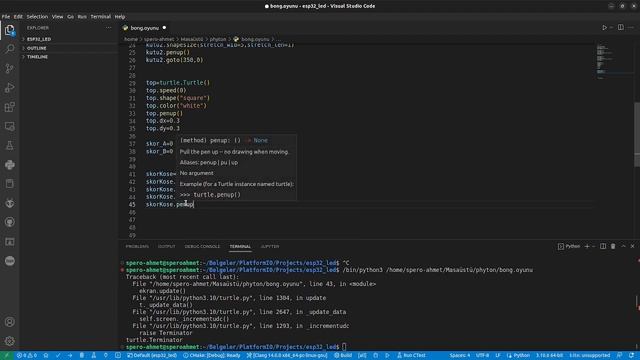The height and width of the screenshot is (360, 640).
Task: Change Spaces: 4 indentation setting
Action: (460, 356)
